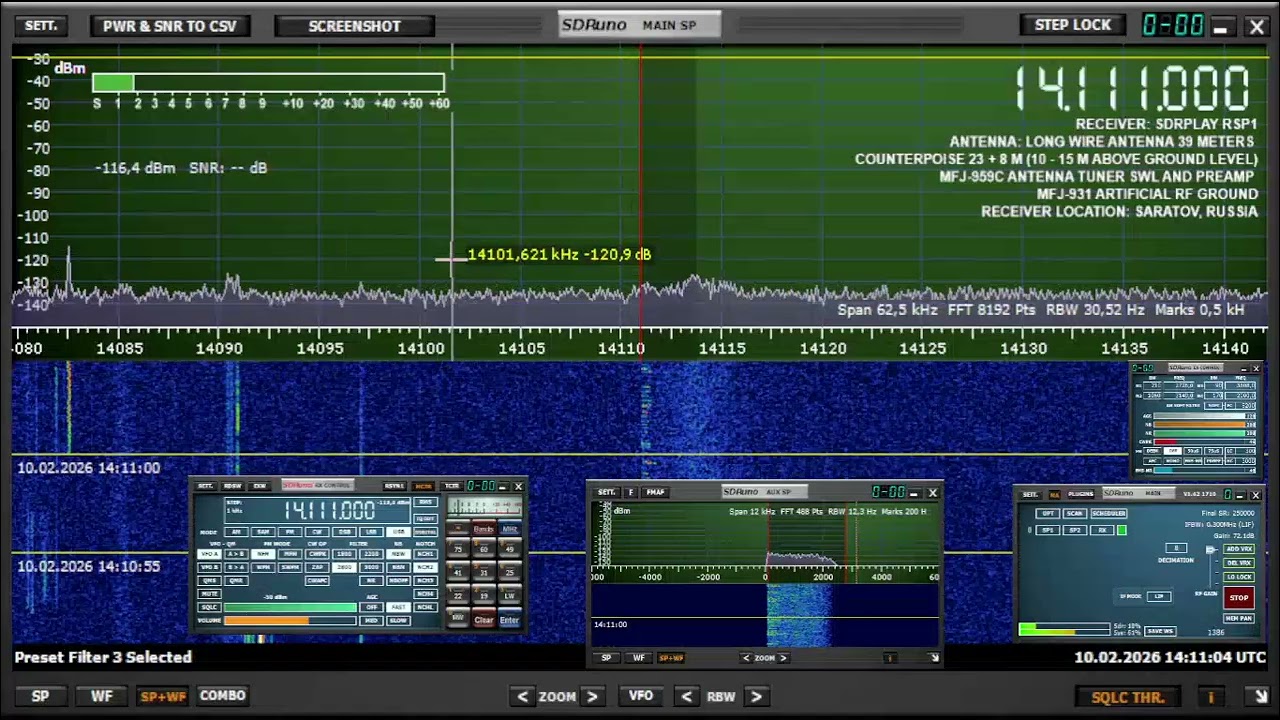Image resolution: width=1280 pixels, height=720 pixels.
Task: Take a capture with SCREENSHOT button
Action: coord(354,26)
